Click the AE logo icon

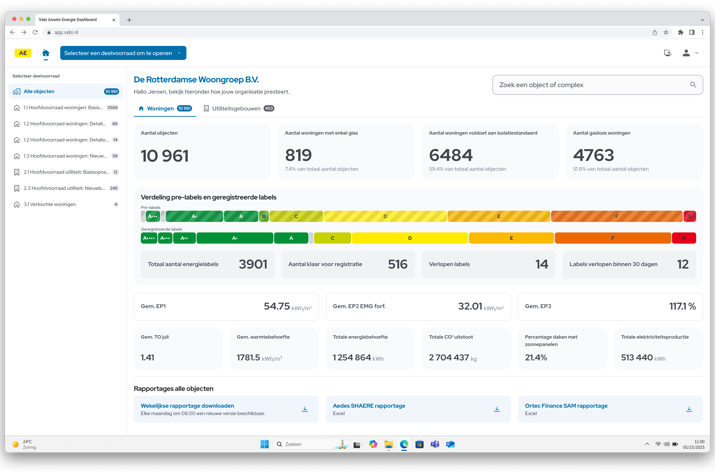pyautogui.click(x=23, y=53)
